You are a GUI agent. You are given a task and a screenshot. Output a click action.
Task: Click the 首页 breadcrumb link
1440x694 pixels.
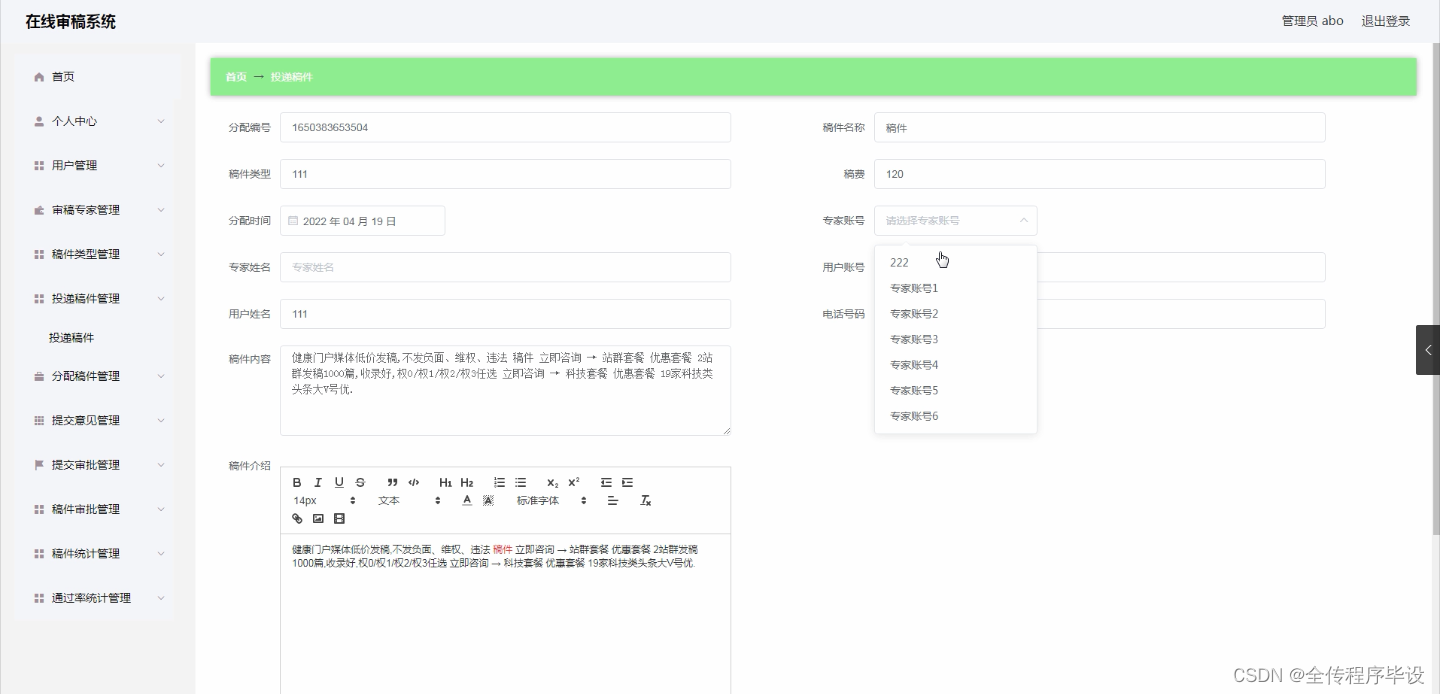(235, 77)
